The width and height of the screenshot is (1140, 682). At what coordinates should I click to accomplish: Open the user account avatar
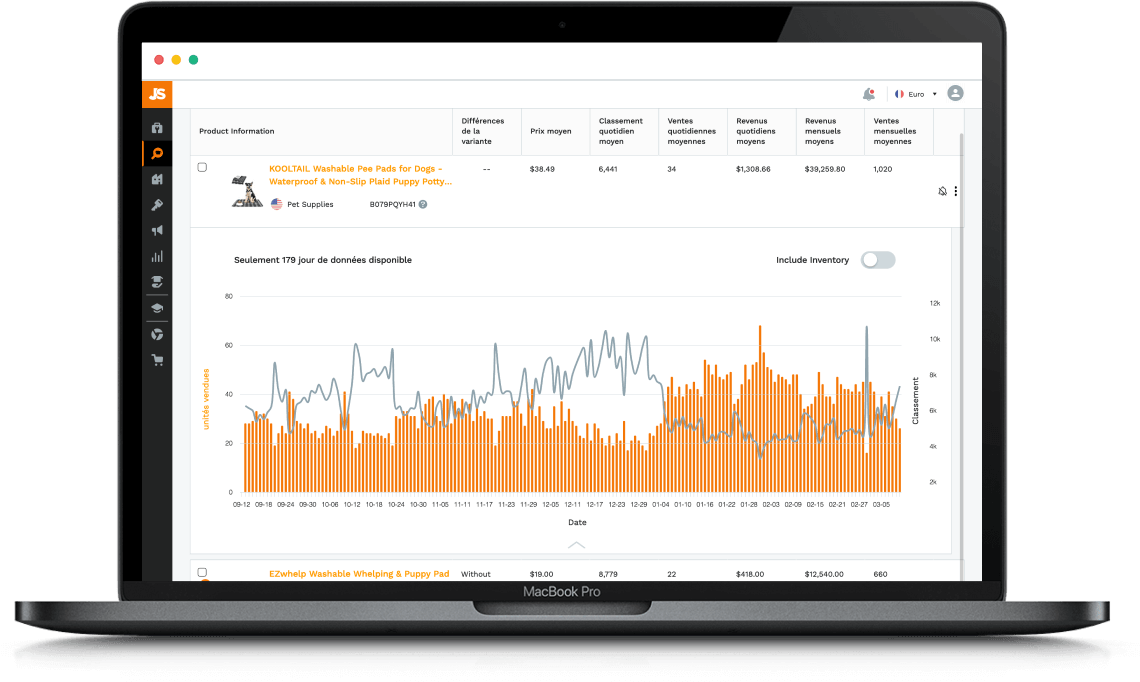pos(955,93)
